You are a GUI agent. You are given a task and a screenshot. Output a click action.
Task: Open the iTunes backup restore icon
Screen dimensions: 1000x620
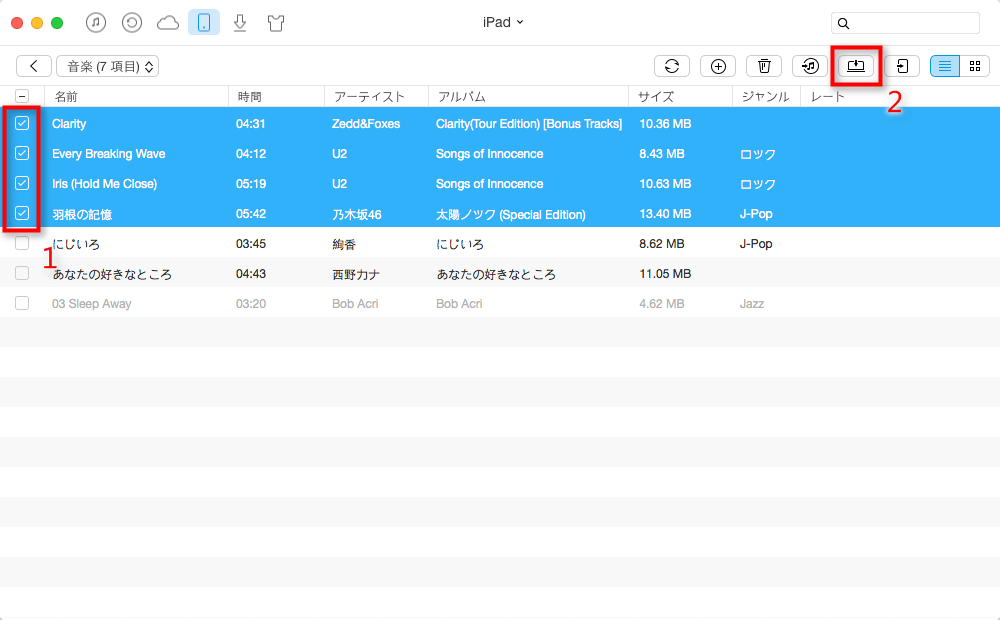click(131, 23)
